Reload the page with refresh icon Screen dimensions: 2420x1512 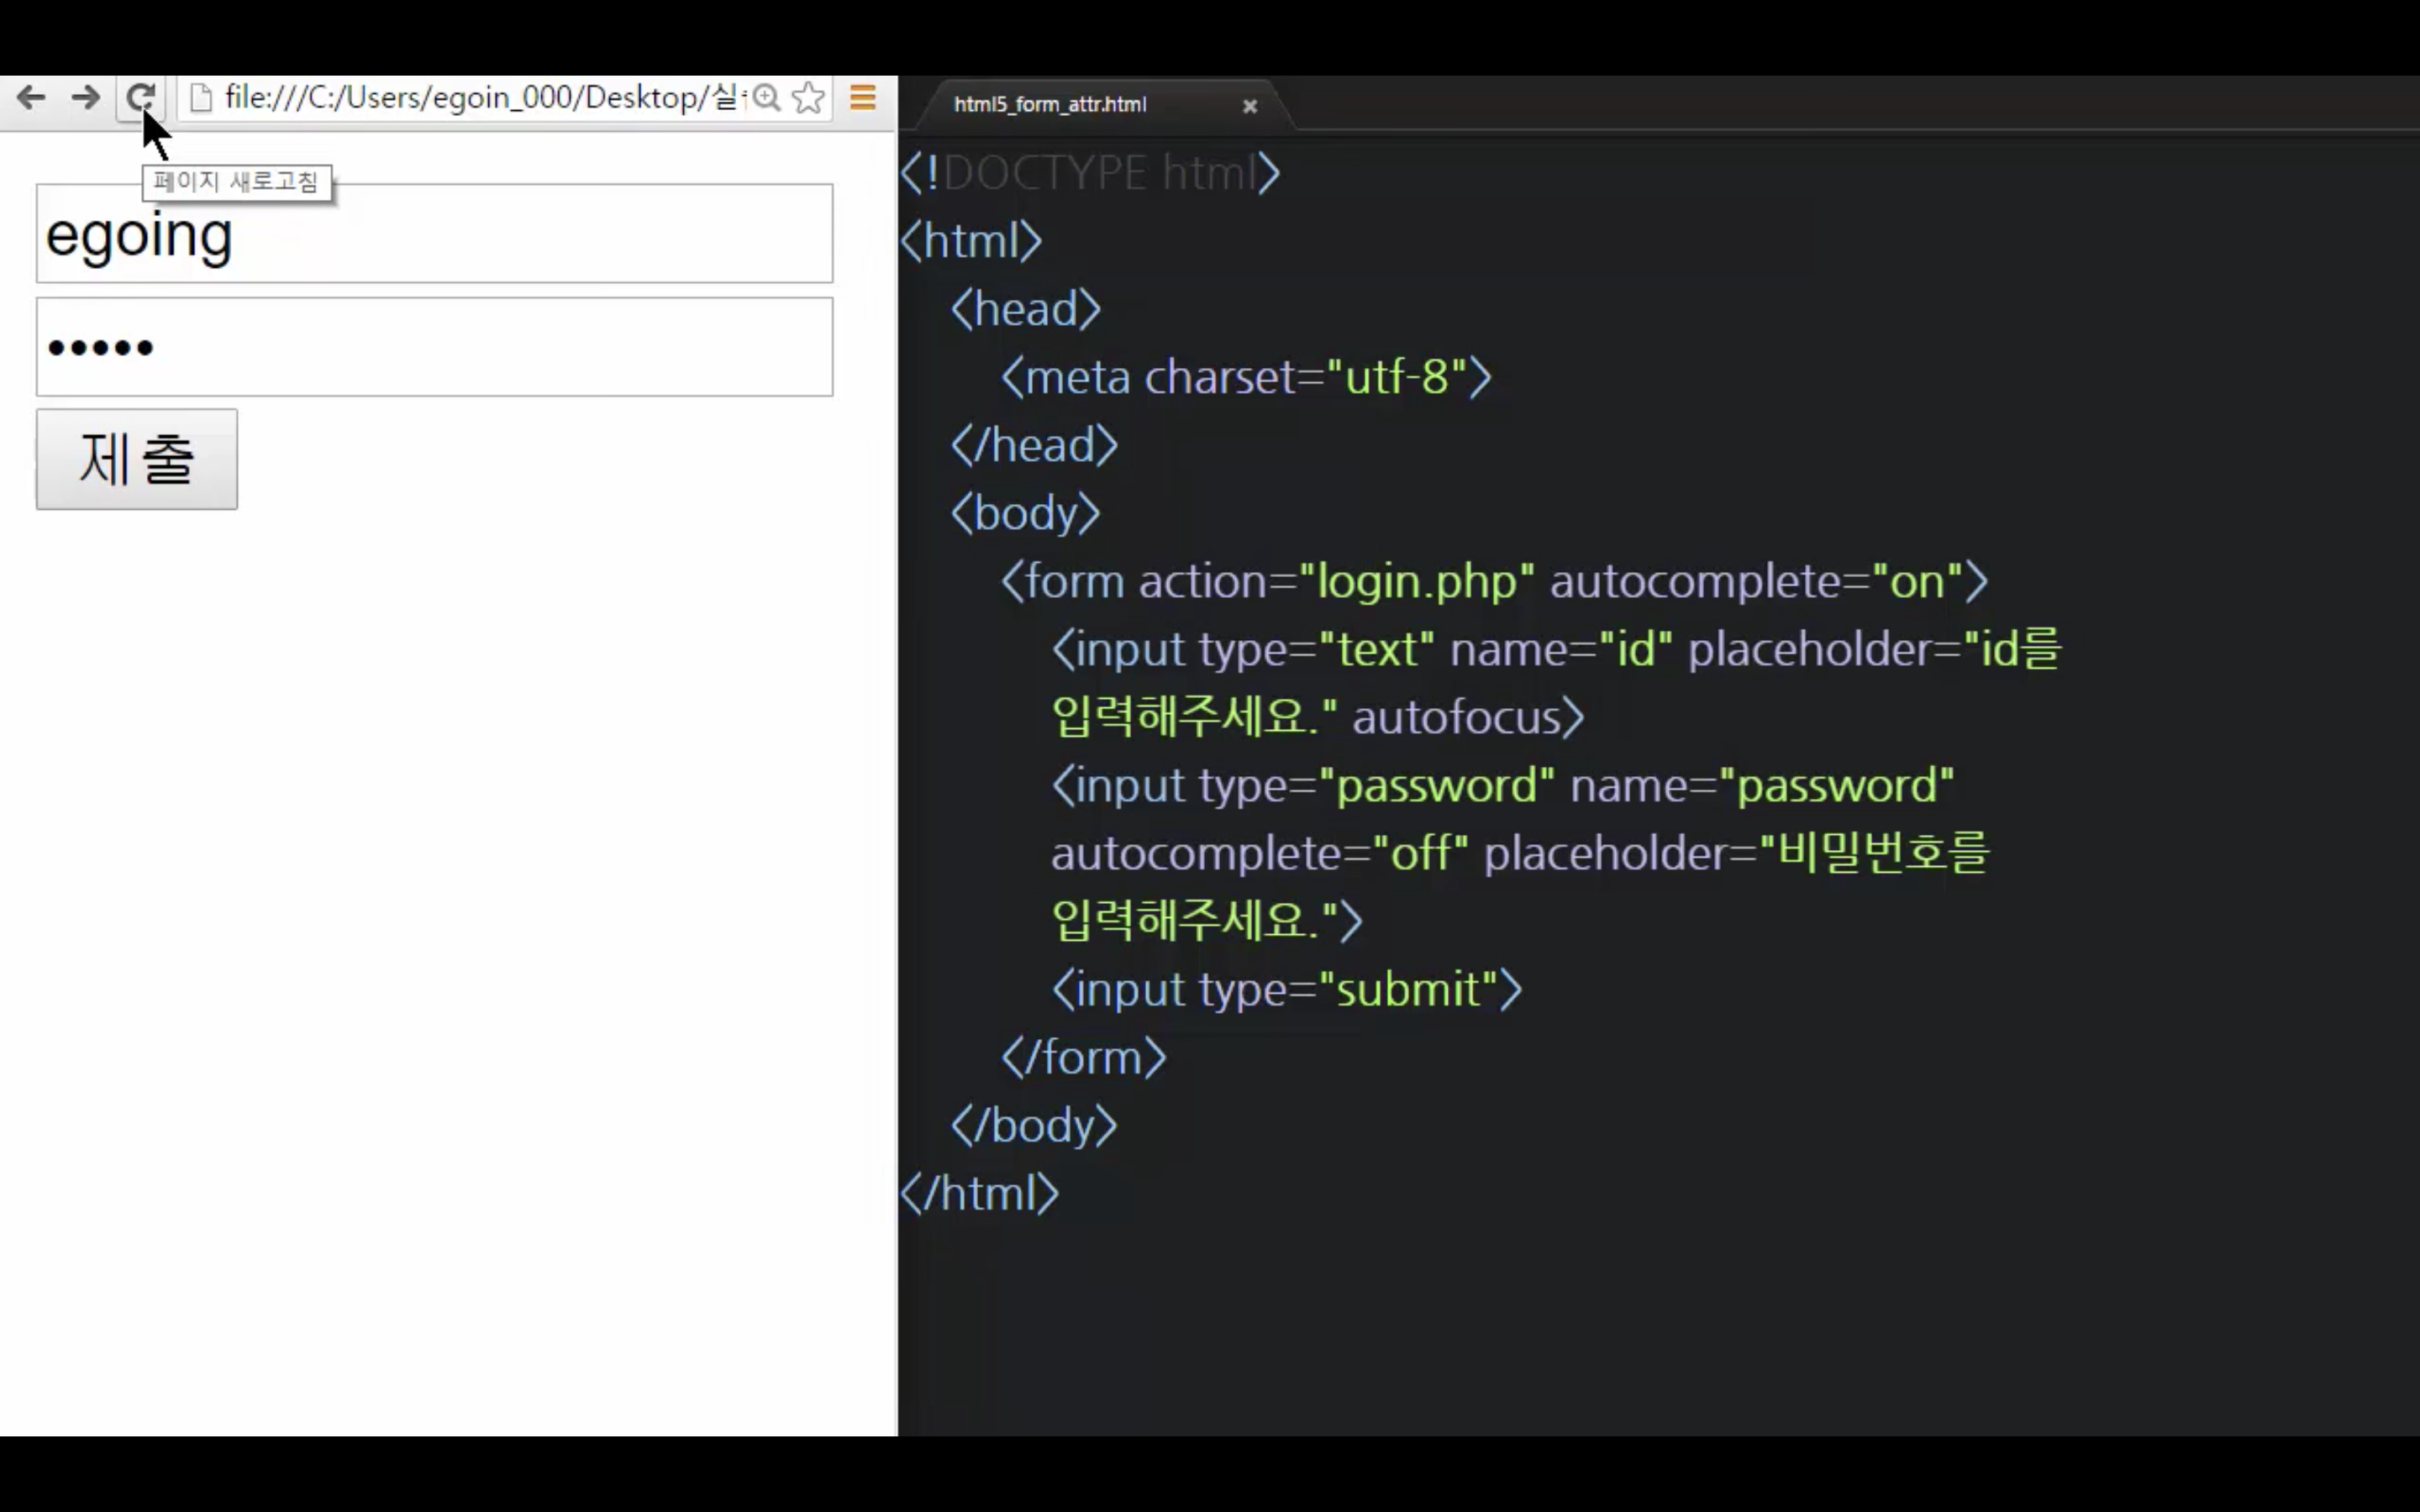[x=140, y=97]
